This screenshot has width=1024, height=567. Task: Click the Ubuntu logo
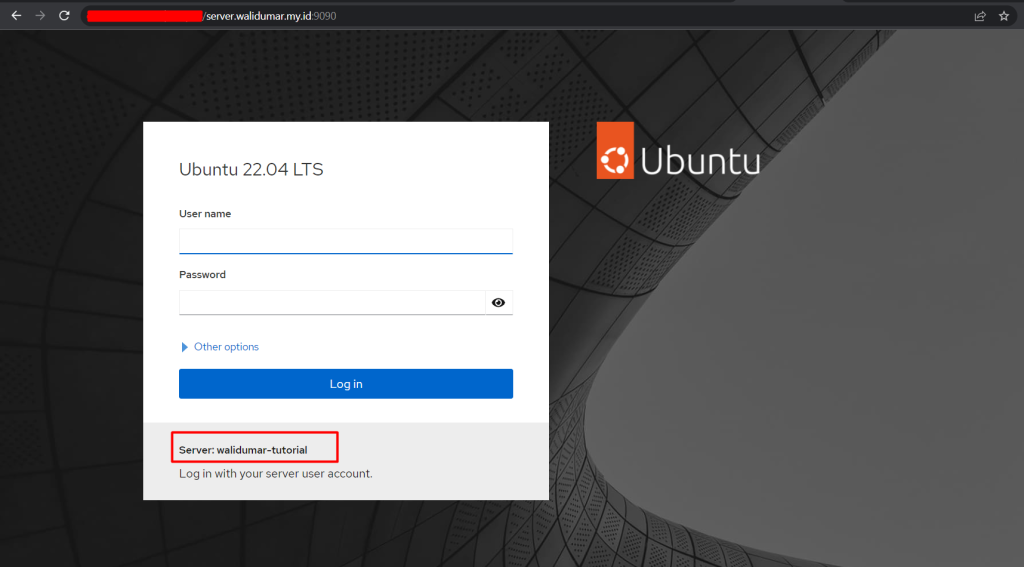[678, 151]
